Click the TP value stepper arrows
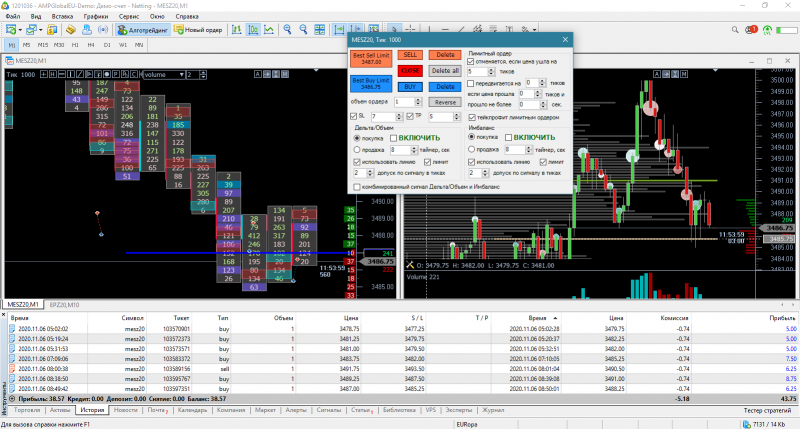800x429 pixels. [457, 117]
